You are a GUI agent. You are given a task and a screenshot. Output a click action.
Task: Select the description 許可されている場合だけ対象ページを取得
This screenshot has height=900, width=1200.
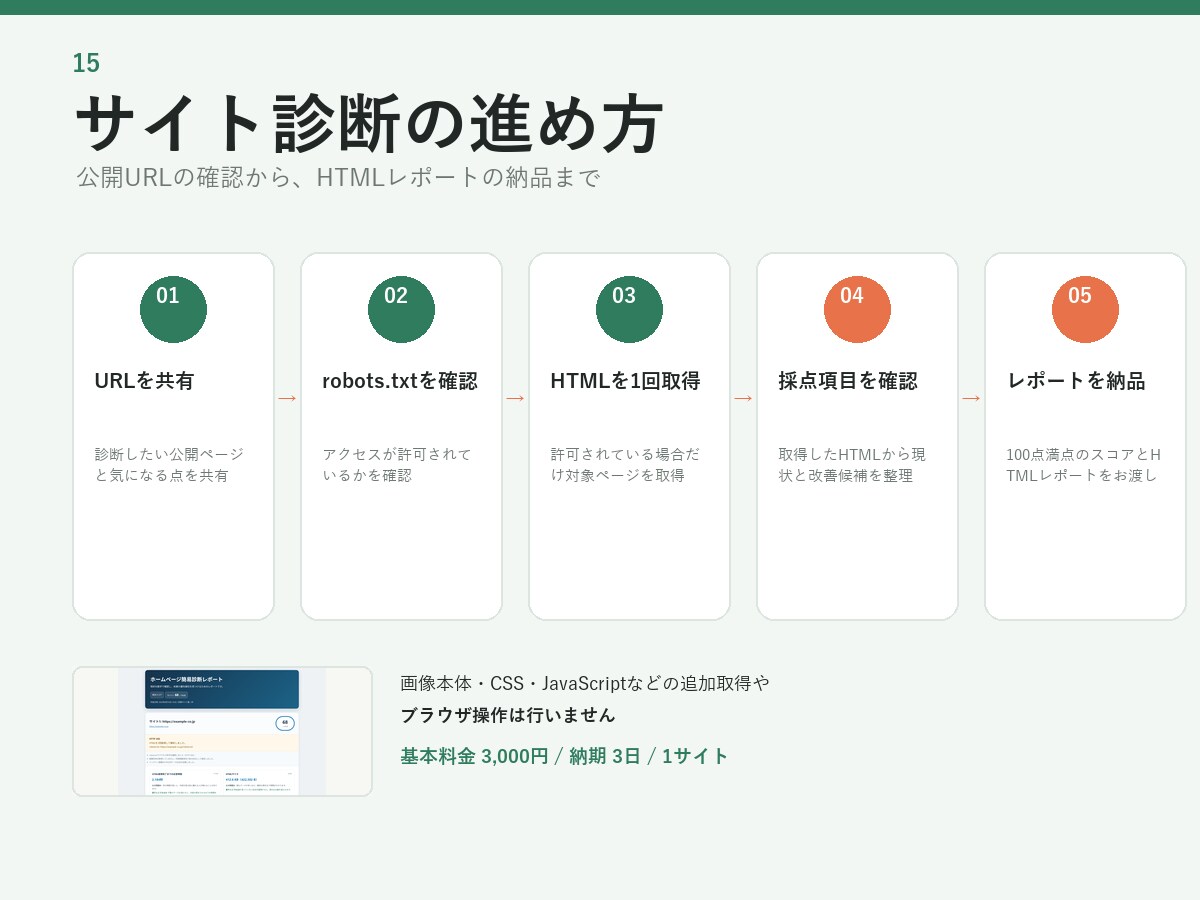625,464
